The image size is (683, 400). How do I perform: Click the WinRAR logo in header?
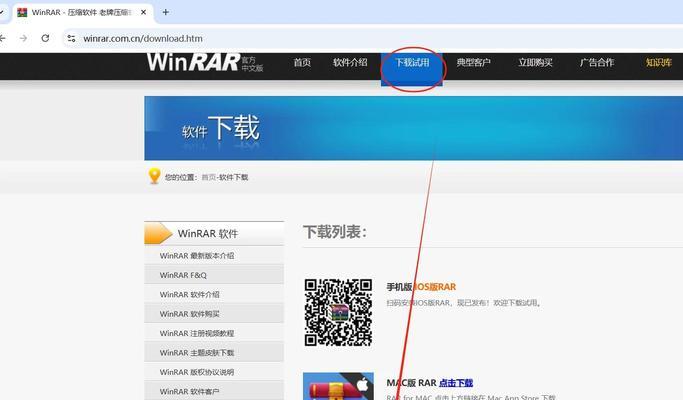point(205,62)
